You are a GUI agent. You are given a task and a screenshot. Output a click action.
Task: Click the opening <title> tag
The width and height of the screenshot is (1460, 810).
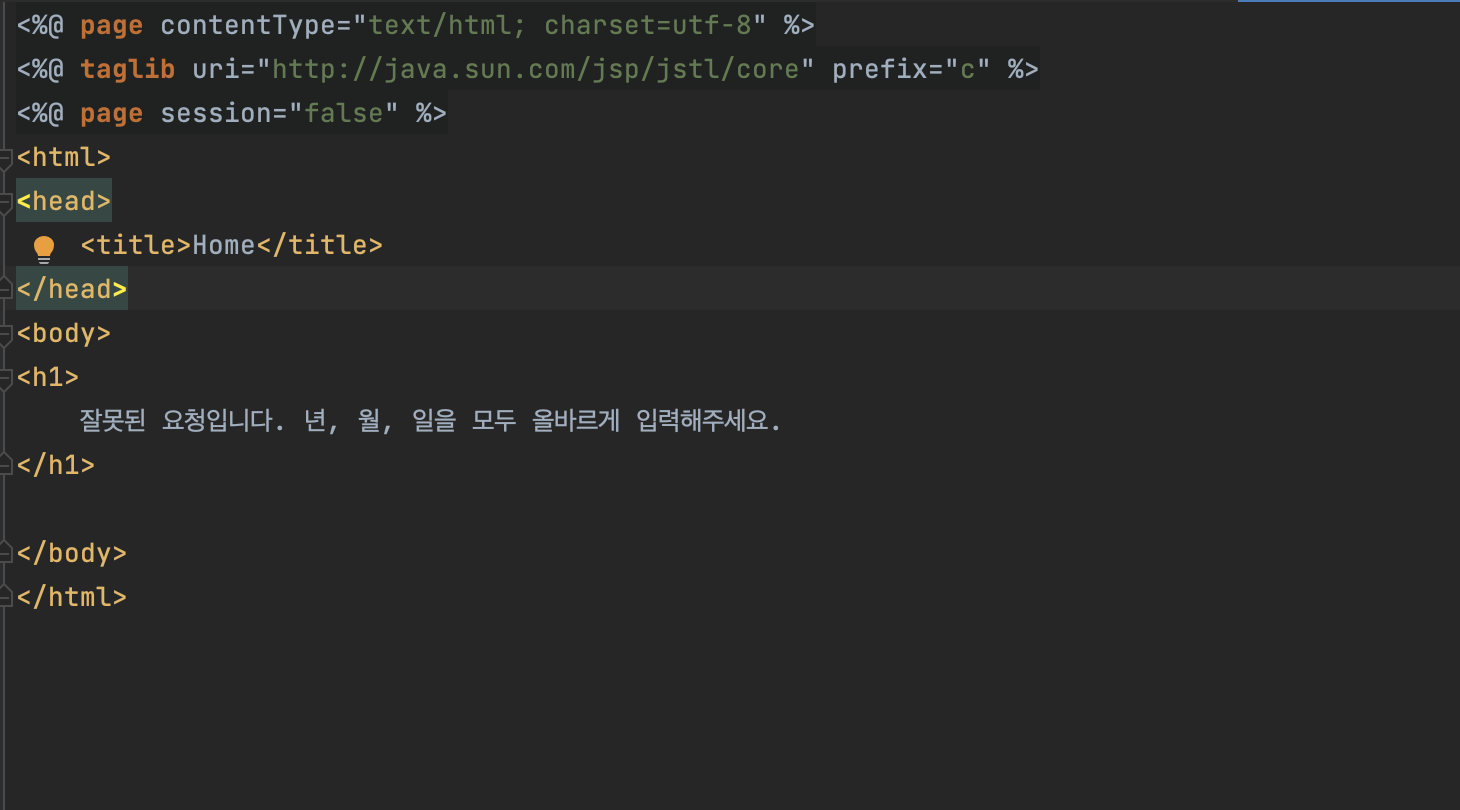coord(136,245)
